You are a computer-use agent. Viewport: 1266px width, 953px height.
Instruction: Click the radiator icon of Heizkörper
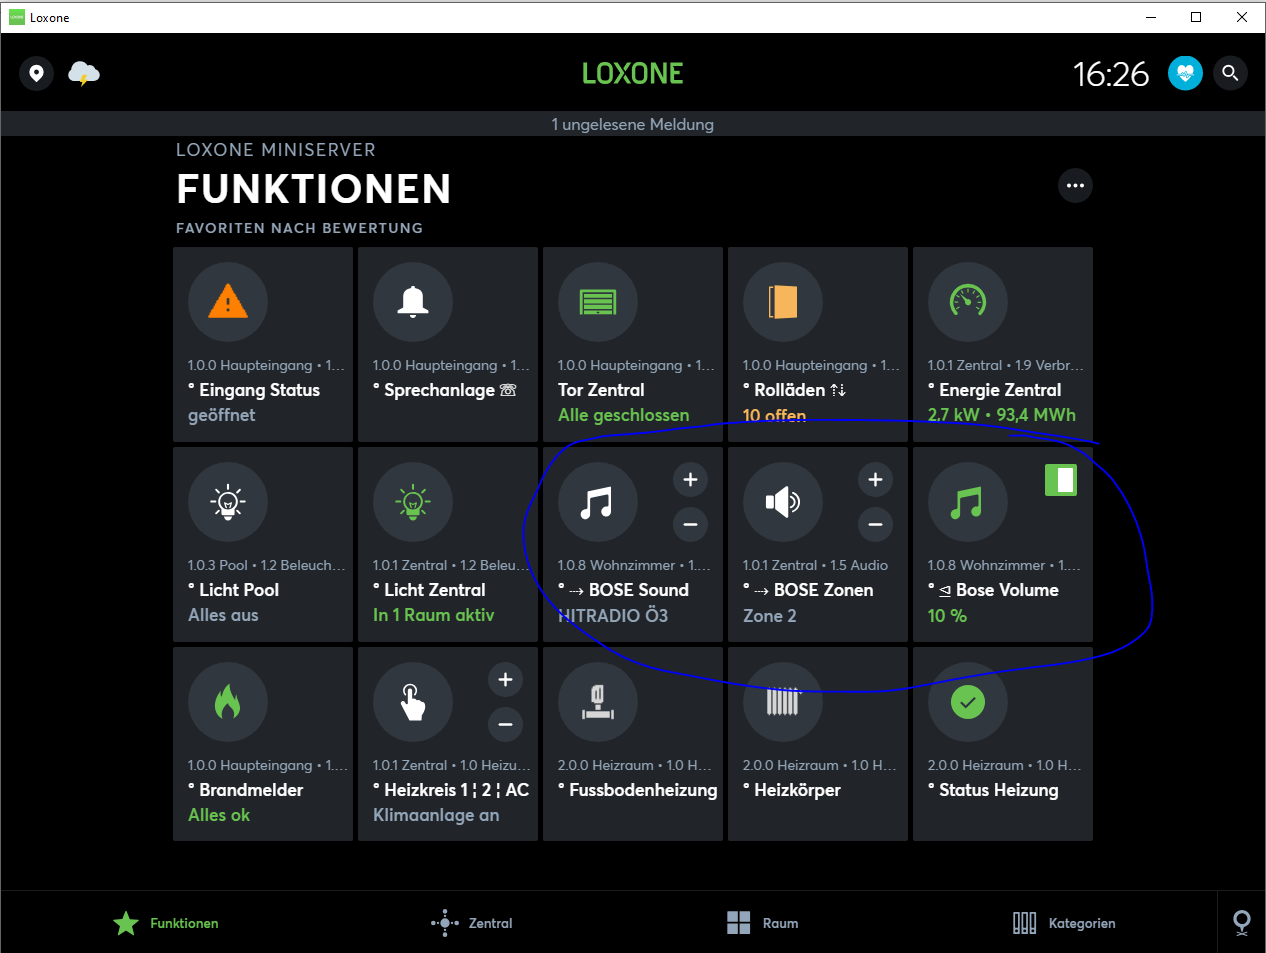tap(783, 701)
